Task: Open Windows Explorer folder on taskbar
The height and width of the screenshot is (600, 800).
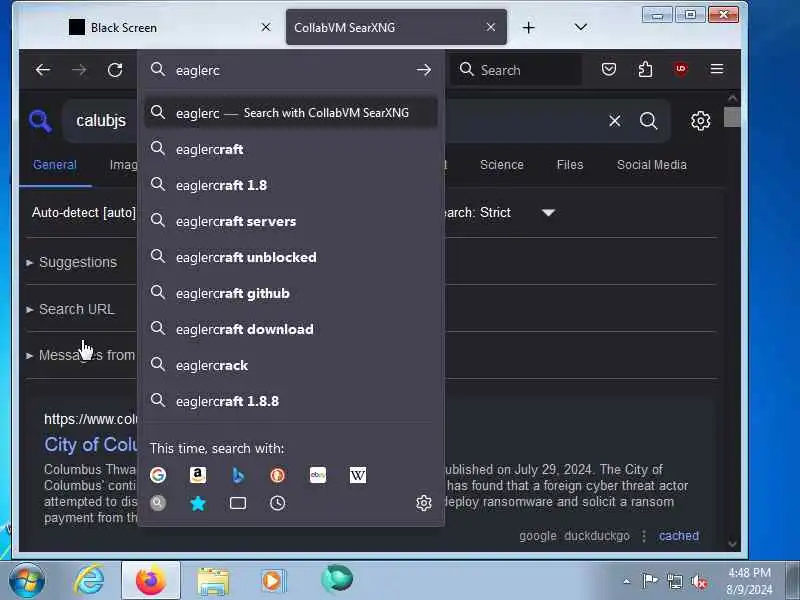Action: click(213, 581)
